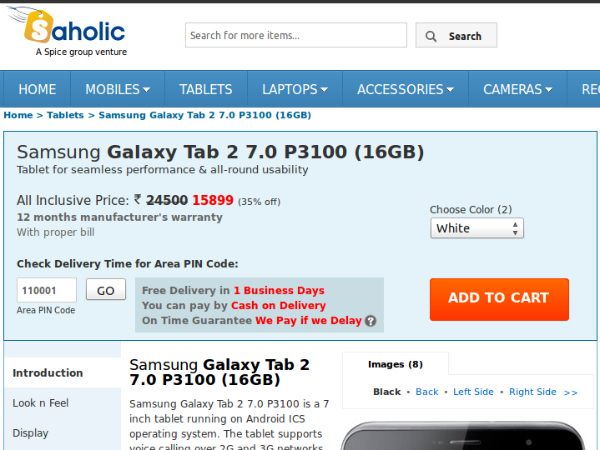This screenshot has height=450, width=600.
Task: Click the GO button for PIN code
Action: click(105, 290)
